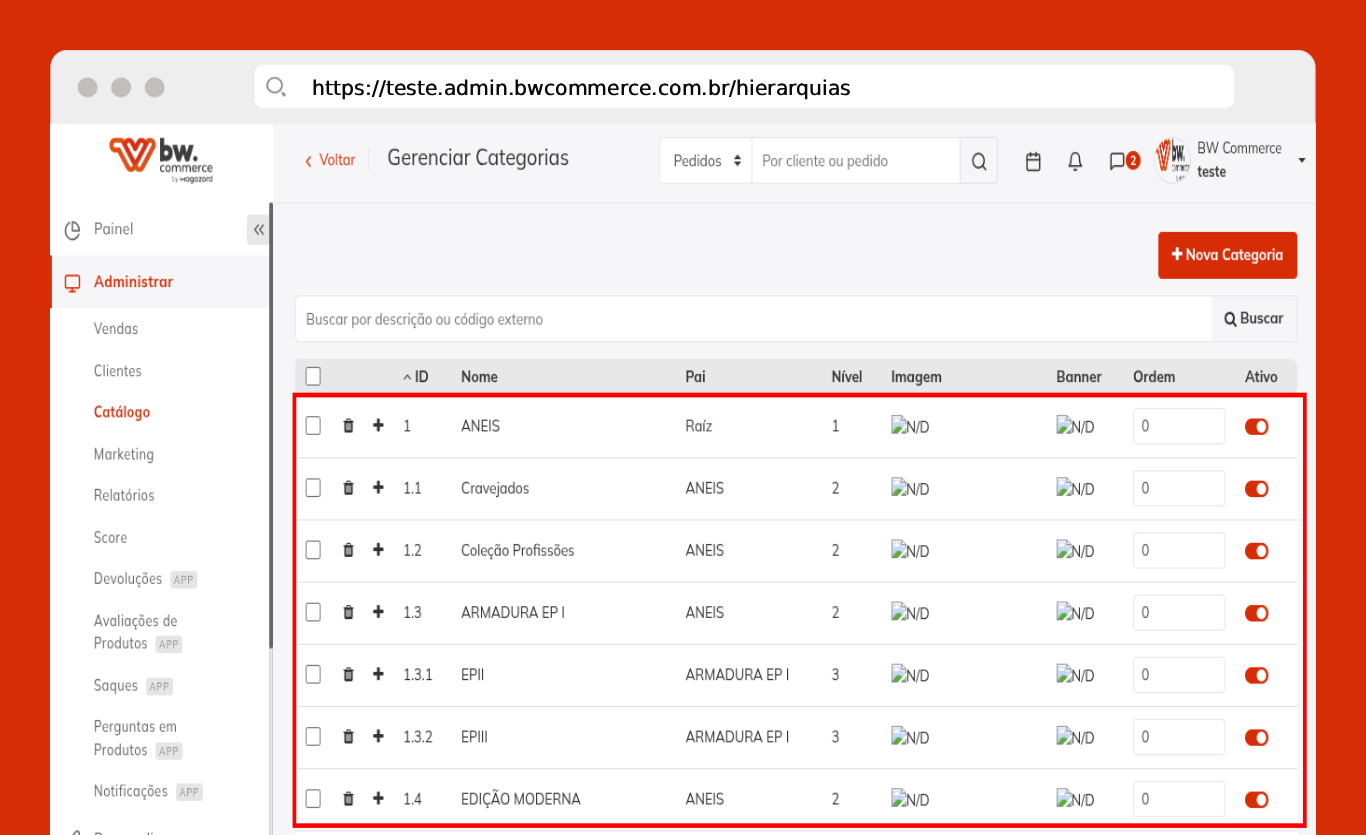The height and width of the screenshot is (835, 1366).
Task: Open the Pedidos search type dropdown
Action: [x=706, y=161]
